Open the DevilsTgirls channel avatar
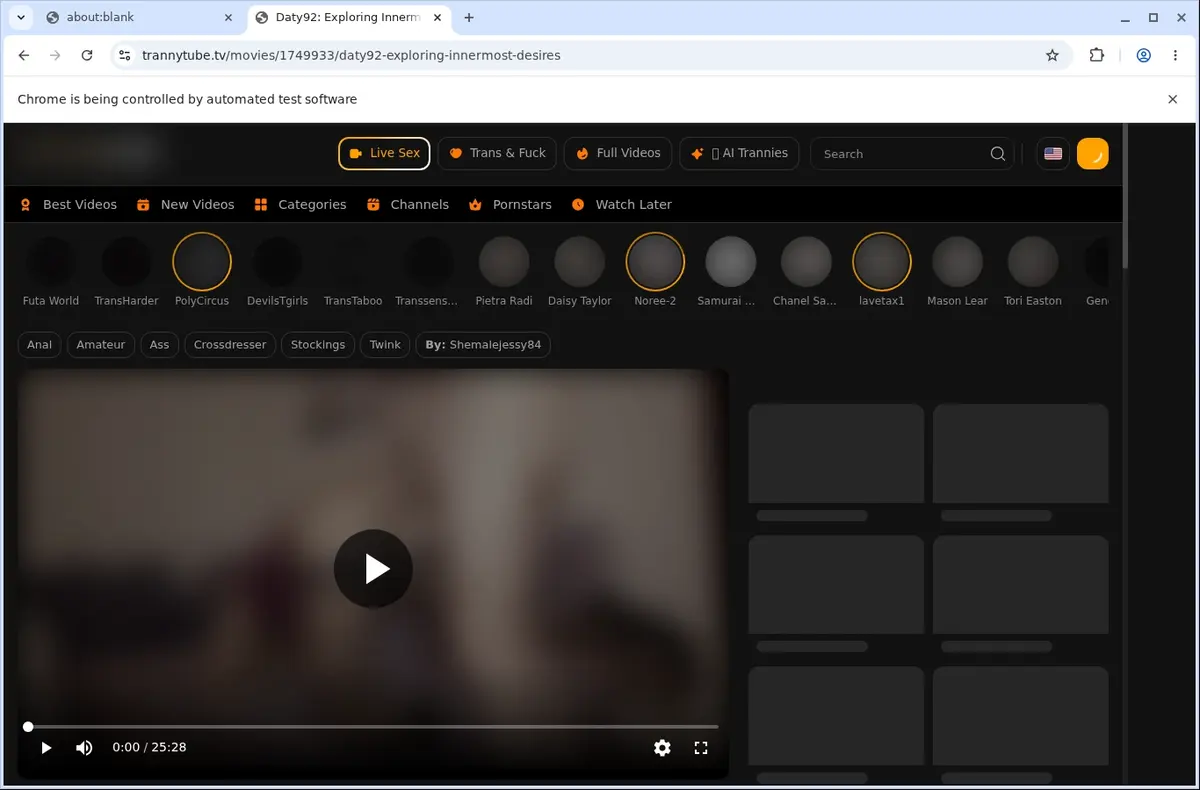This screenshot has height=790, width=1200. coord(277,262)
